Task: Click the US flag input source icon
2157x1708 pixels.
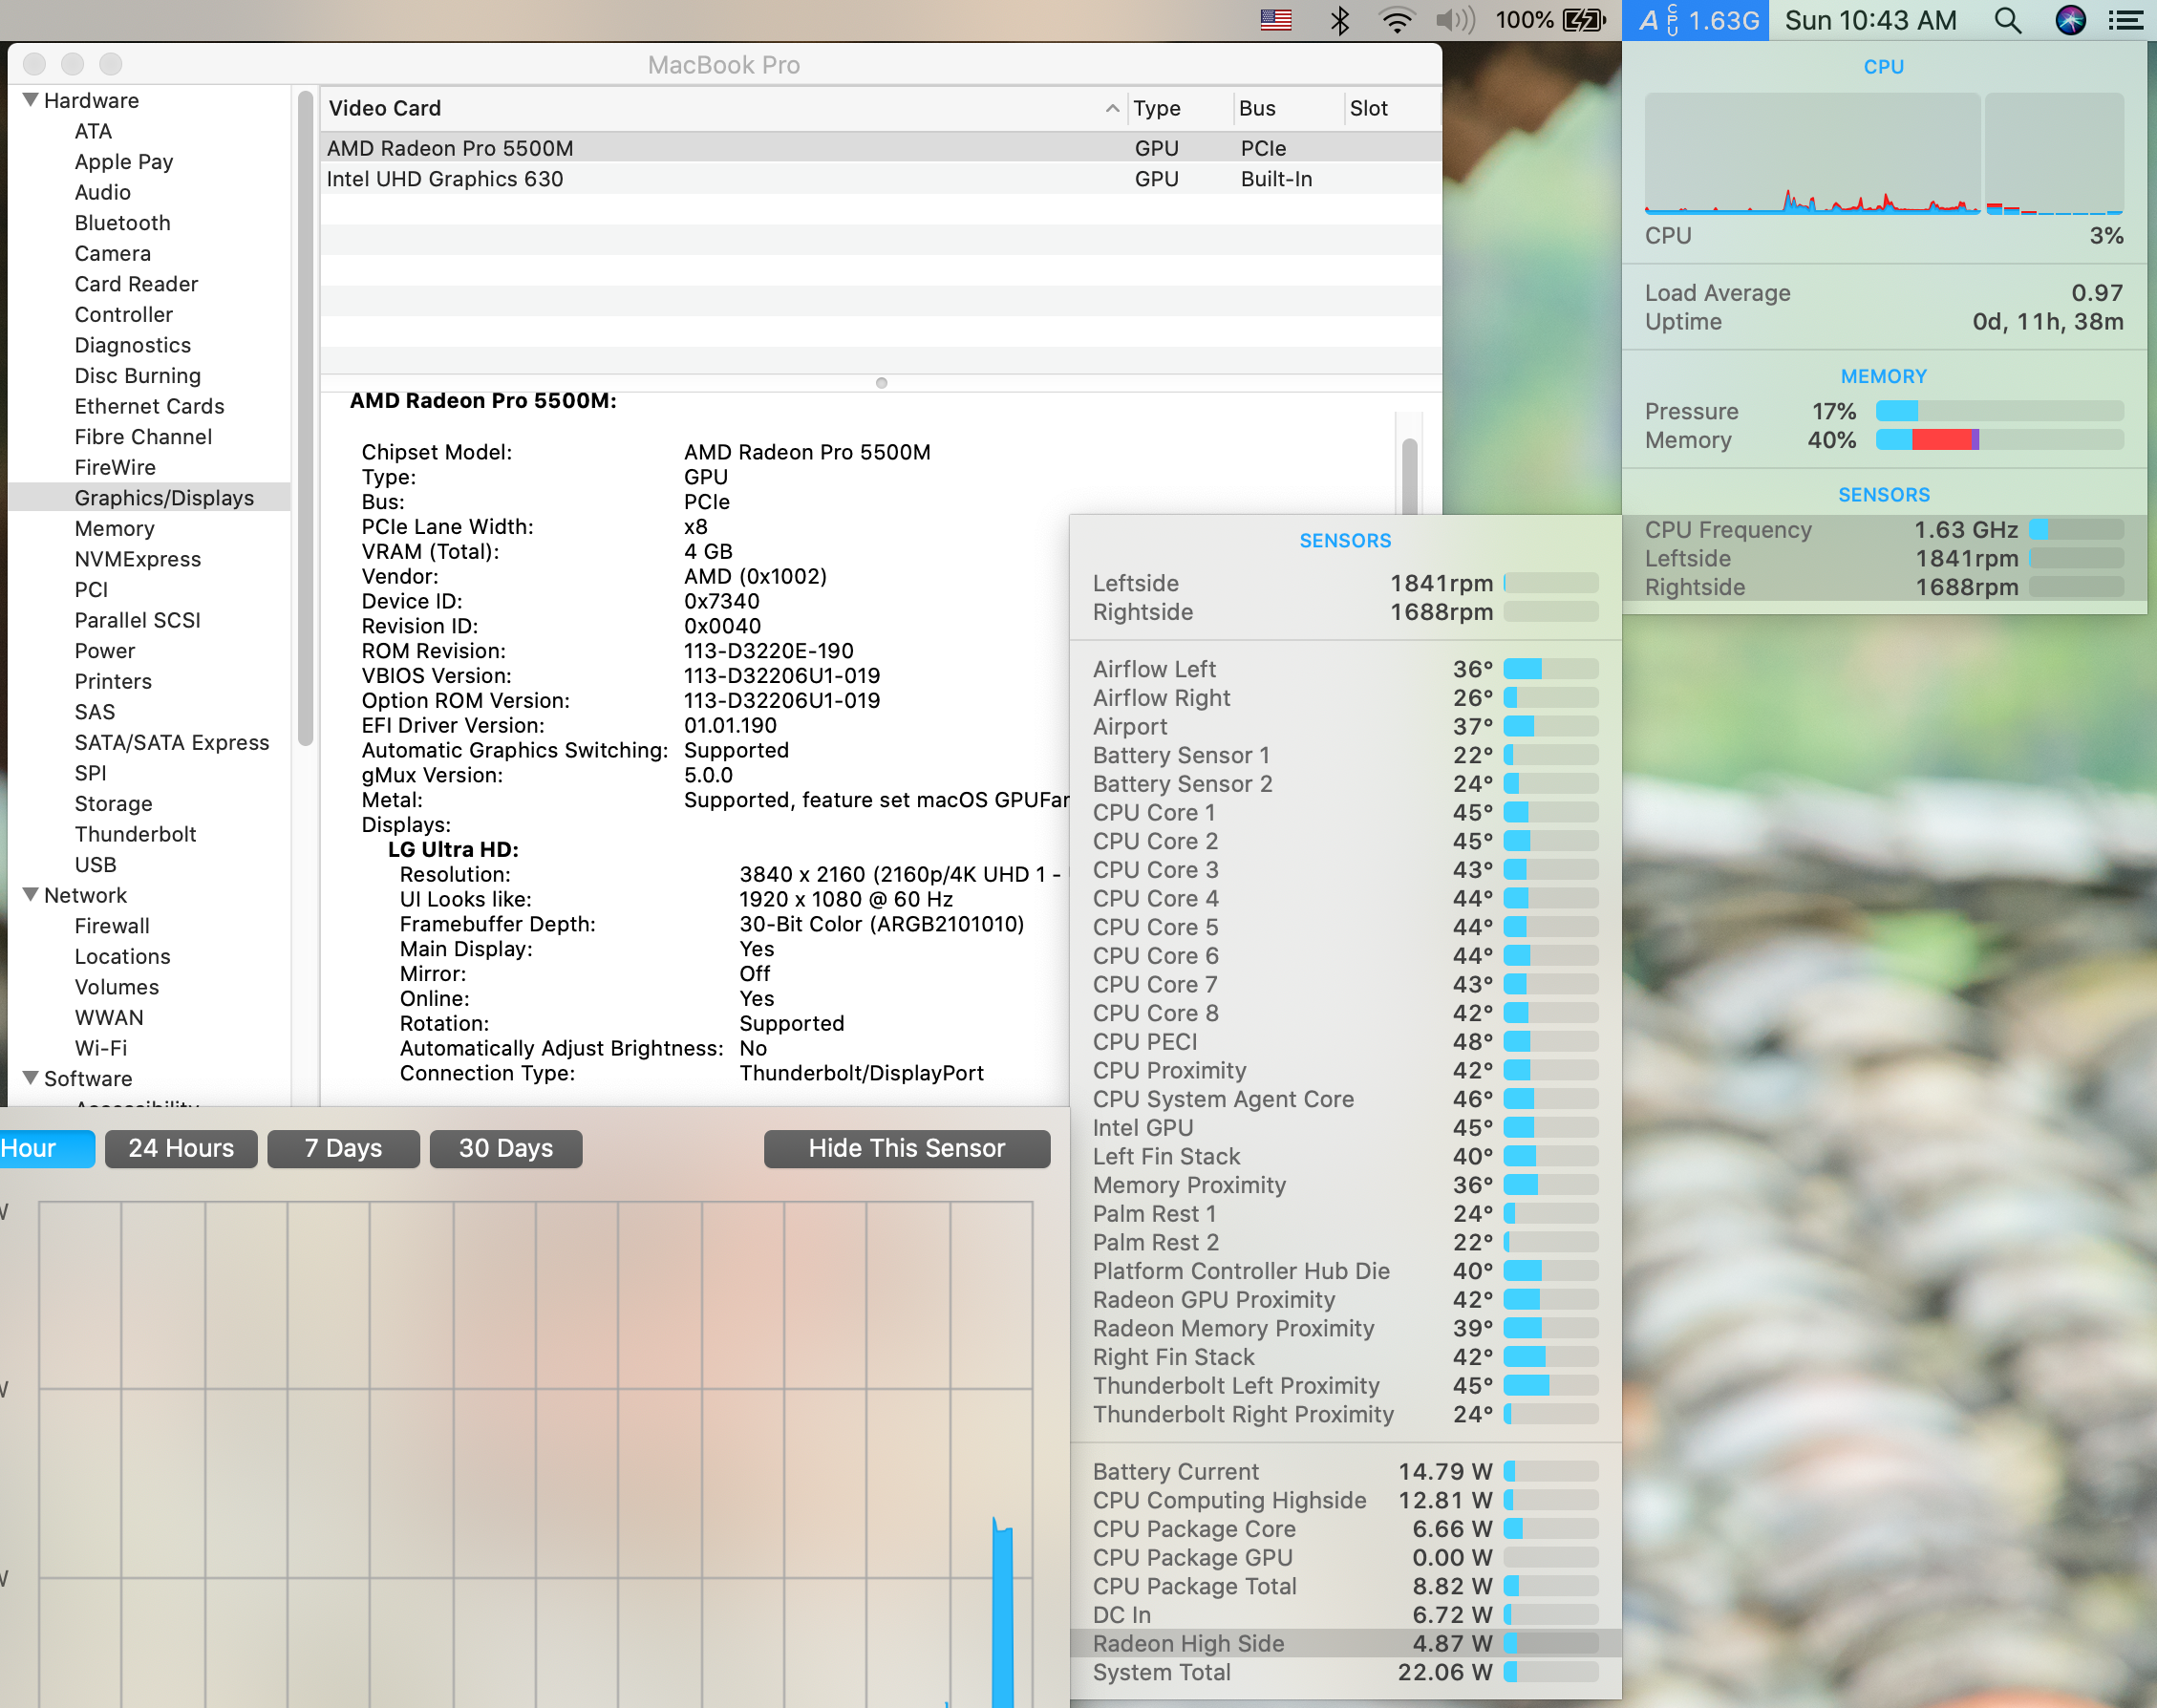Action: click(x=1276, y=20)
